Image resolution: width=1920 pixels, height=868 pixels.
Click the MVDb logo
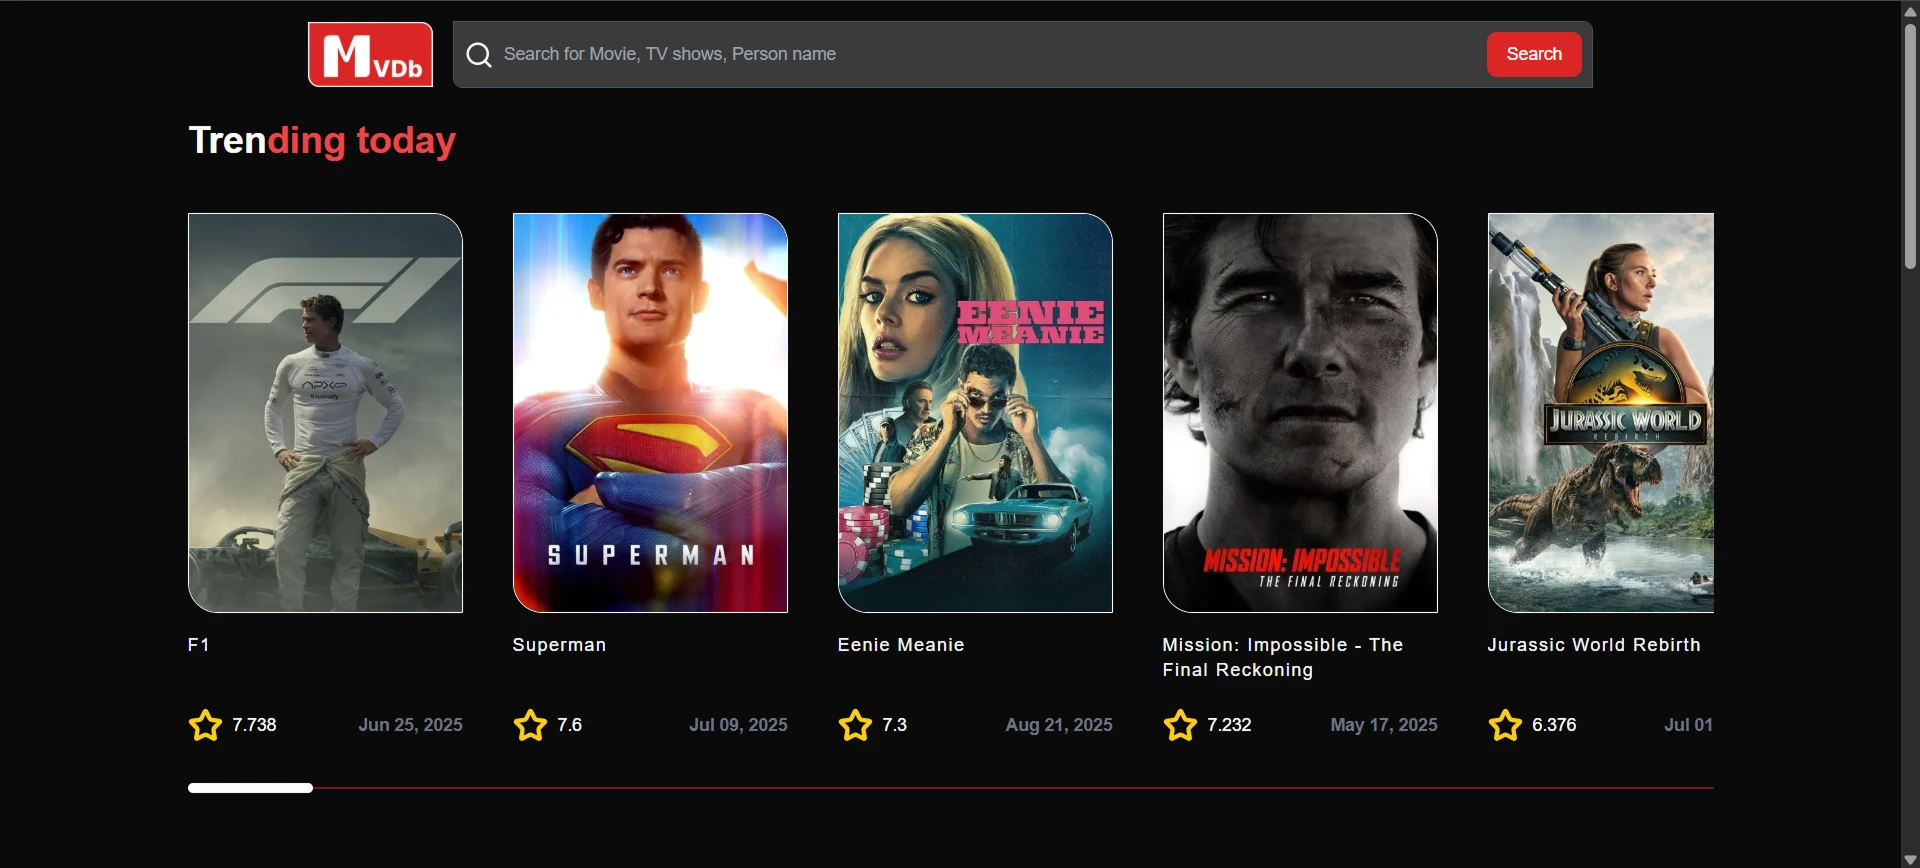click(x=370, y=54)
